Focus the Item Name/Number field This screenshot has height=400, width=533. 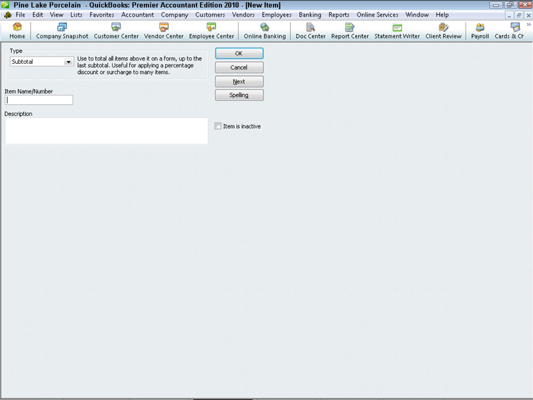39,100
